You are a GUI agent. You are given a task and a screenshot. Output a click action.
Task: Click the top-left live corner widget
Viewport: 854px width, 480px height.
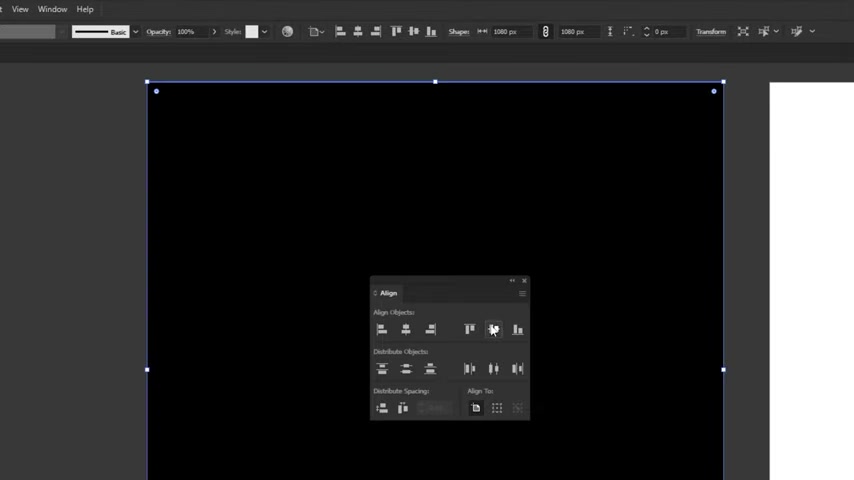pos(156,92)
